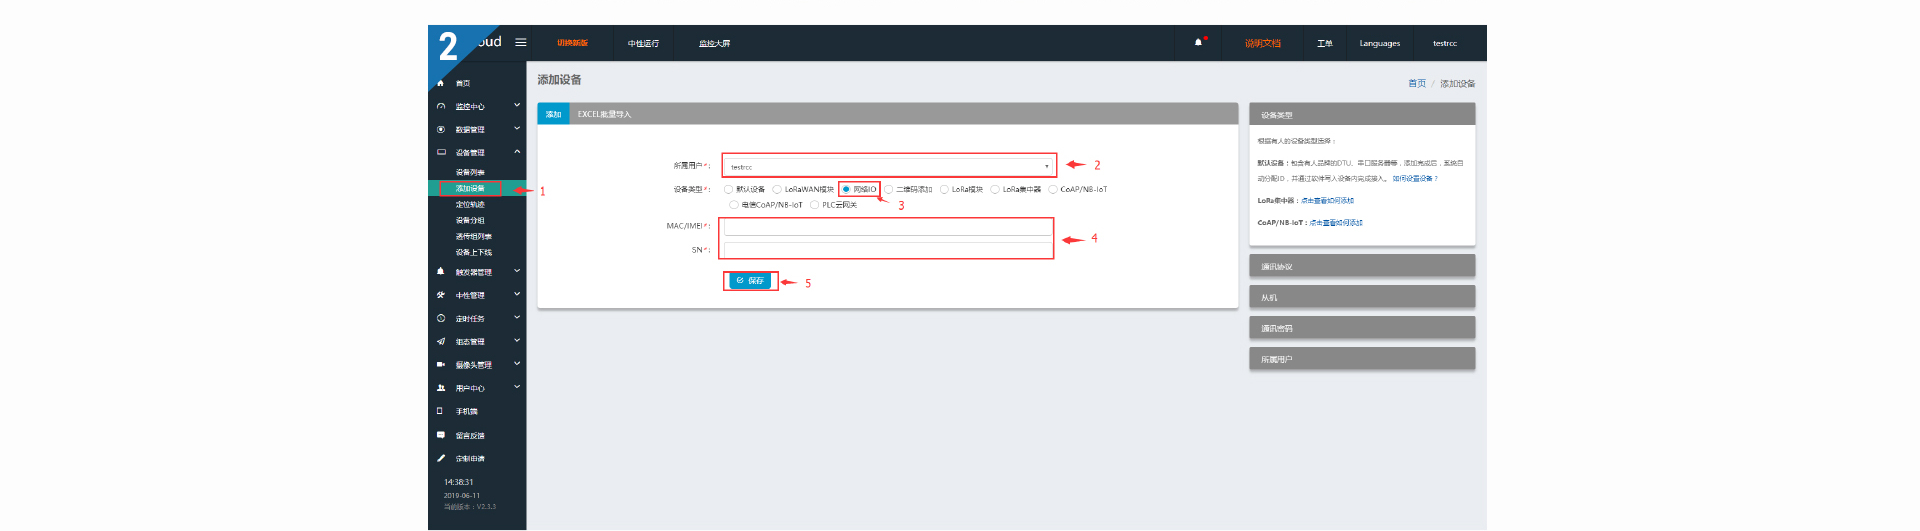Select the 默认设备 device type radio
Viewport: 1920px width, 531px height.
point(728,189)
